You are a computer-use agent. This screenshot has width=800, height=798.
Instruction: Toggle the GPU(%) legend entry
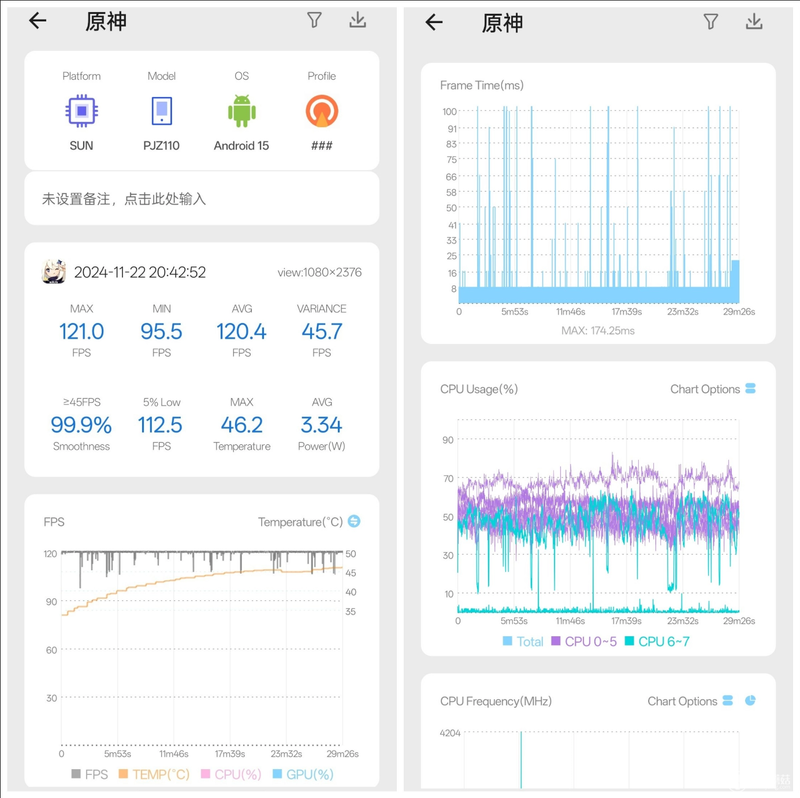(303, 775)
